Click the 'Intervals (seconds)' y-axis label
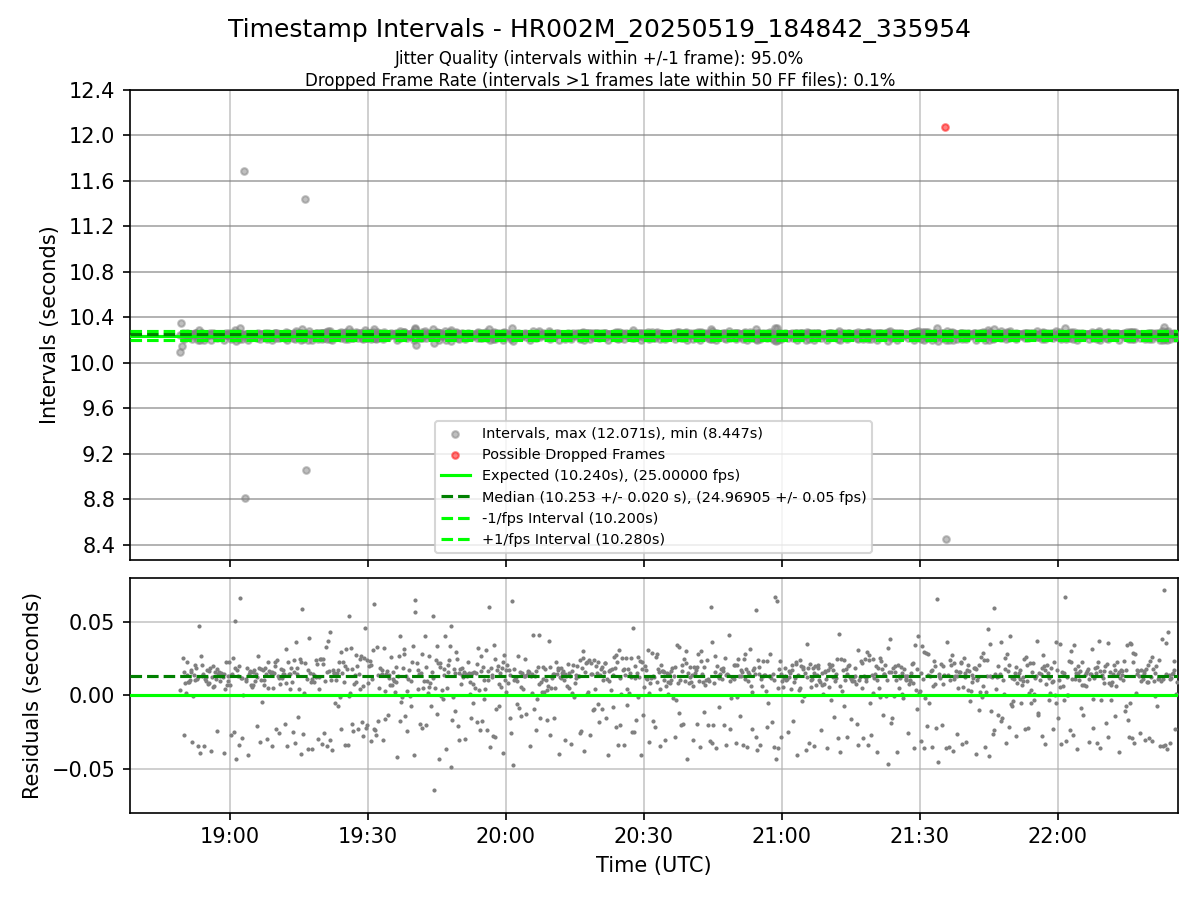1200x900 pixels. (49, 324)
